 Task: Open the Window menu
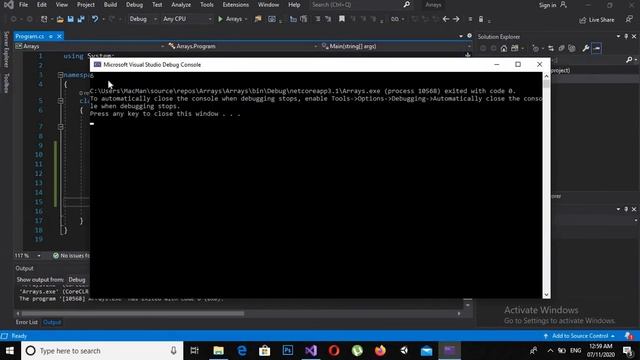click(x=269, y=5)
